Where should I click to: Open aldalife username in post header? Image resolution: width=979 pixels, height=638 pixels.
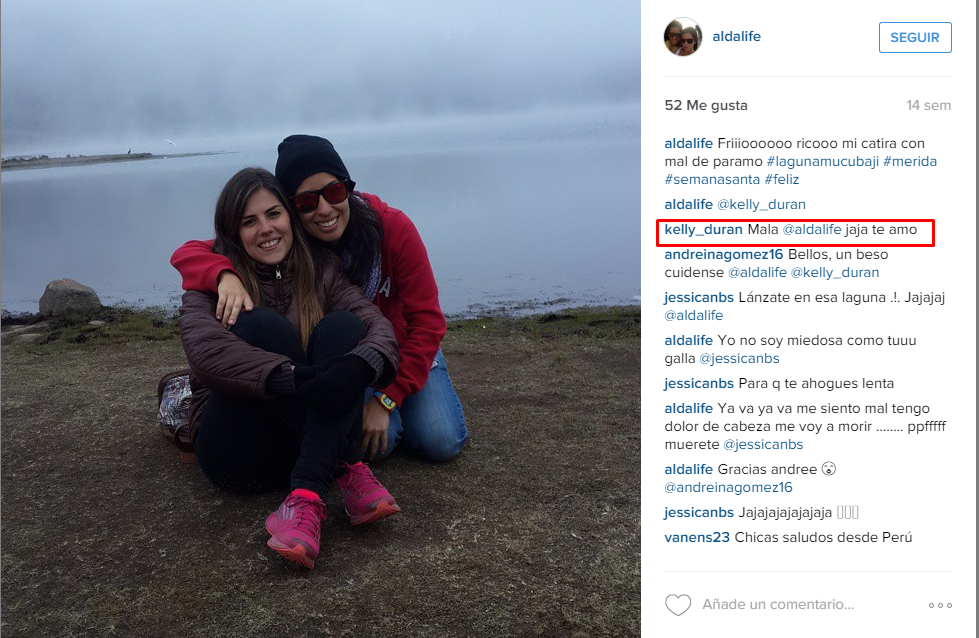click(x=736, y=36)
